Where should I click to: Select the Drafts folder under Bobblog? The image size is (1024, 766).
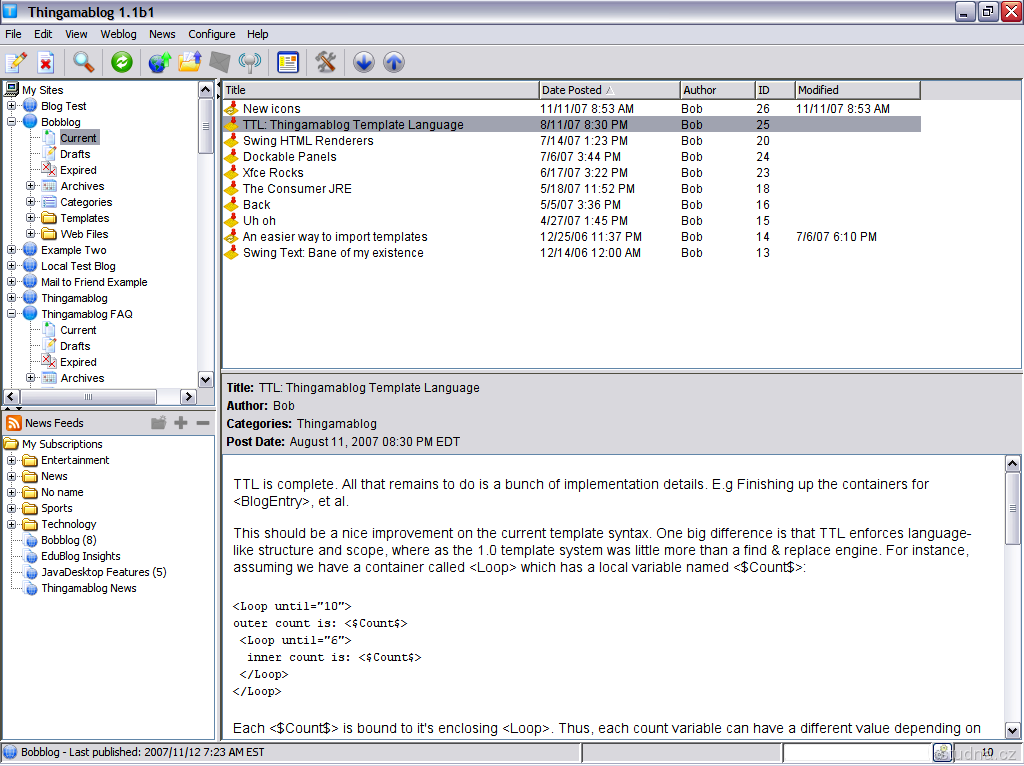[x=74, y=154]
